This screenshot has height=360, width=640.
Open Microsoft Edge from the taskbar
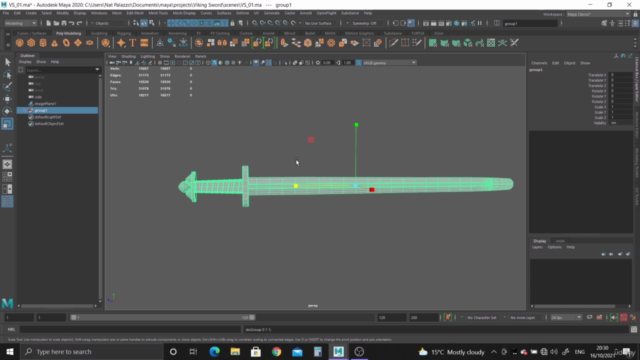[214, 351]
